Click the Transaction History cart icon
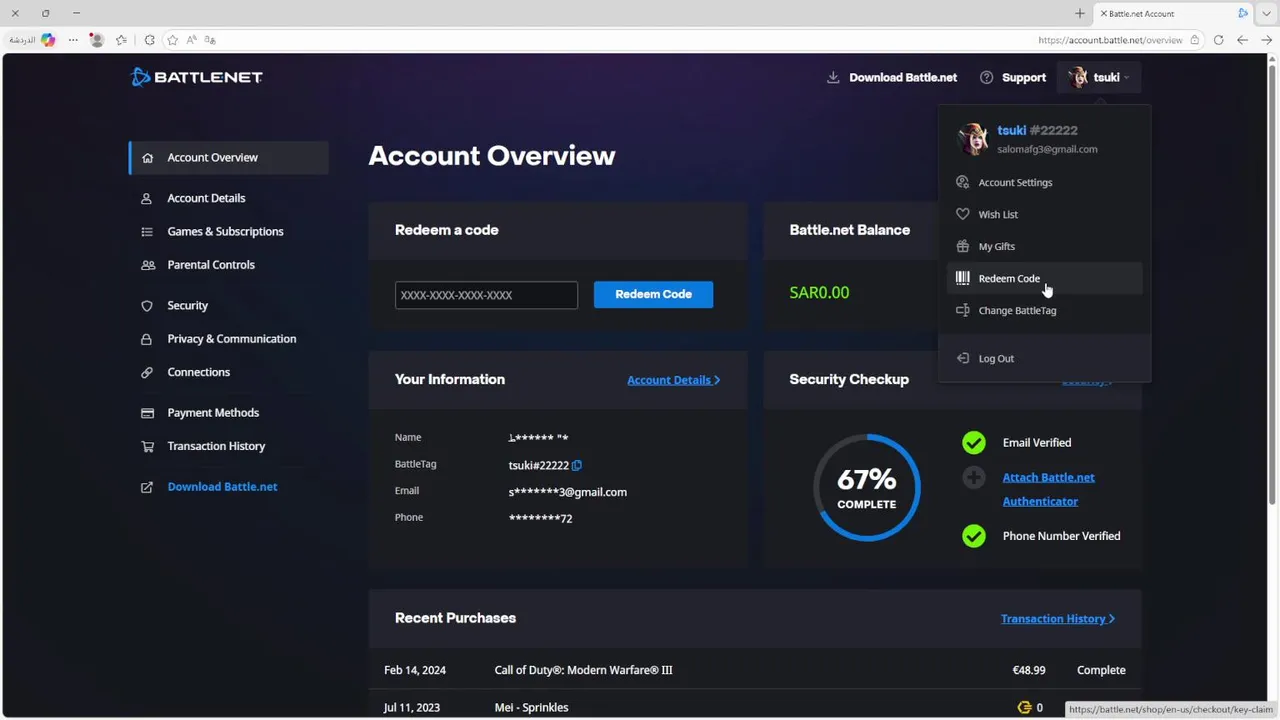This screenshot has width=1280, height=720. point(148,446)
